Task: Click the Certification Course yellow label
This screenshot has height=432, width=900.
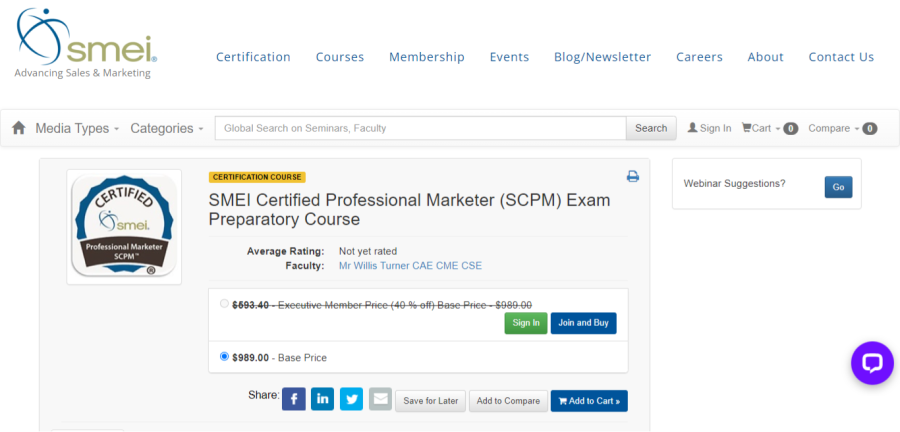Action: (257, 177)
